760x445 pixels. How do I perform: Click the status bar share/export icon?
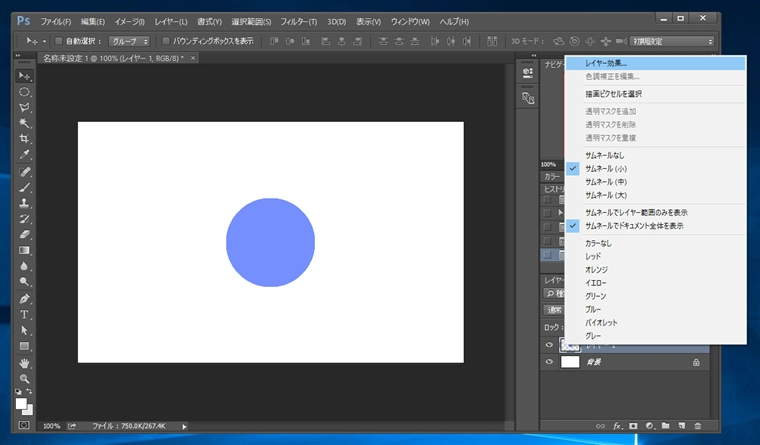coord(72,426)
